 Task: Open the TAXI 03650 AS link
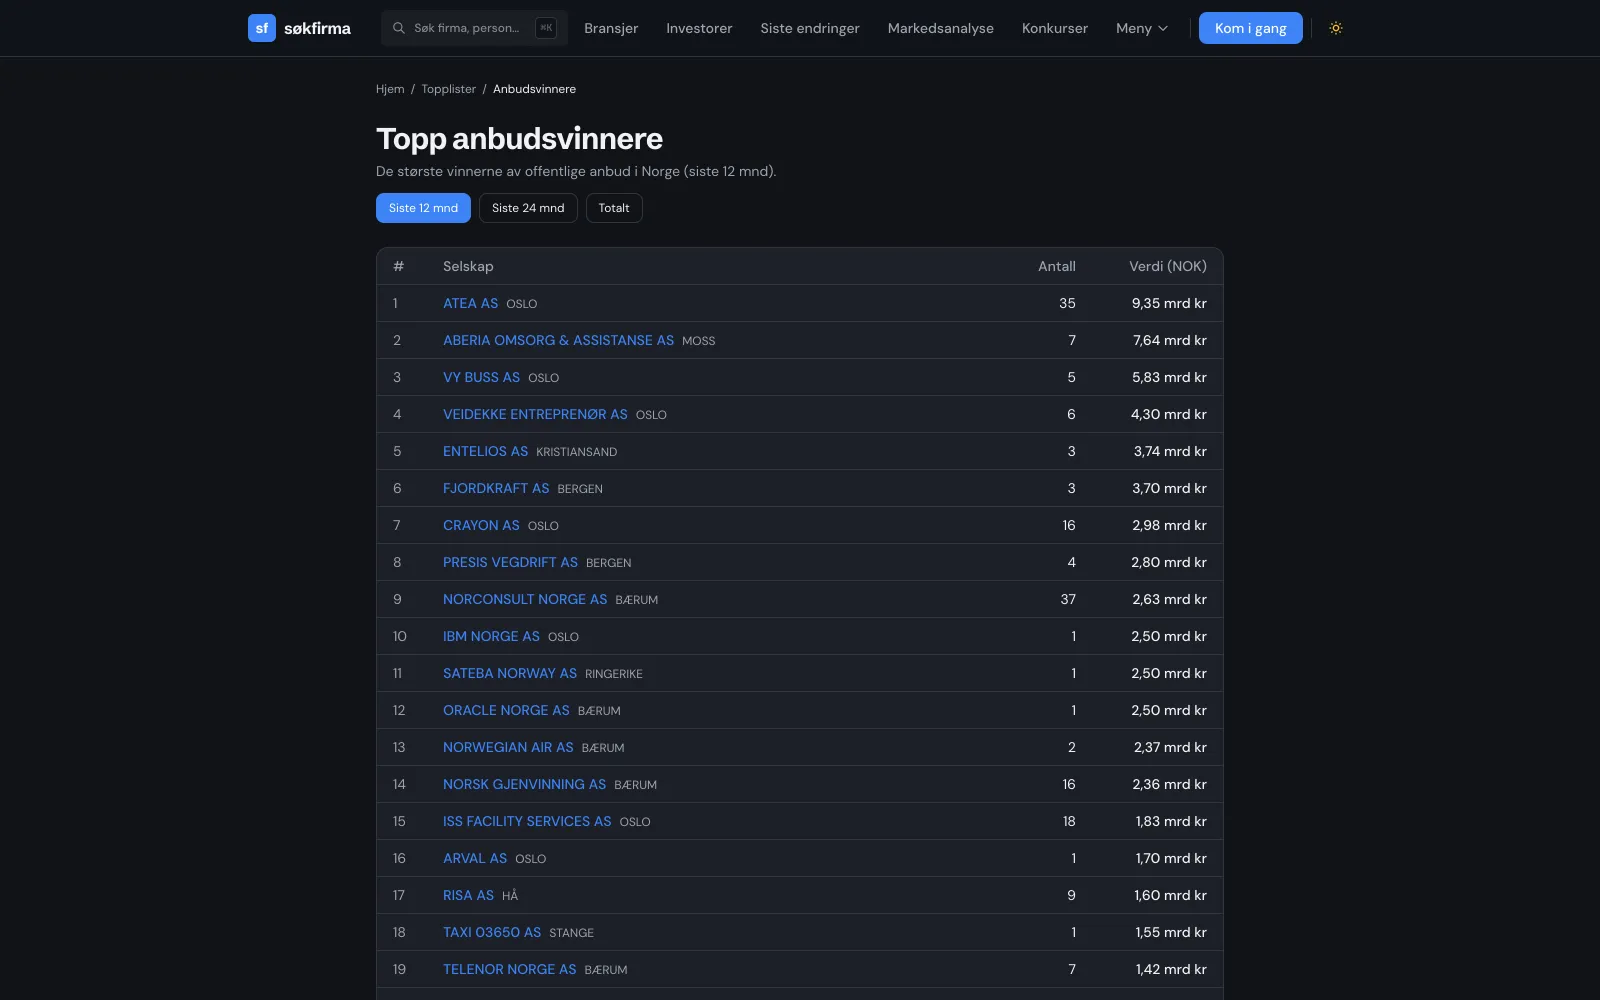(x=492, y=932)
